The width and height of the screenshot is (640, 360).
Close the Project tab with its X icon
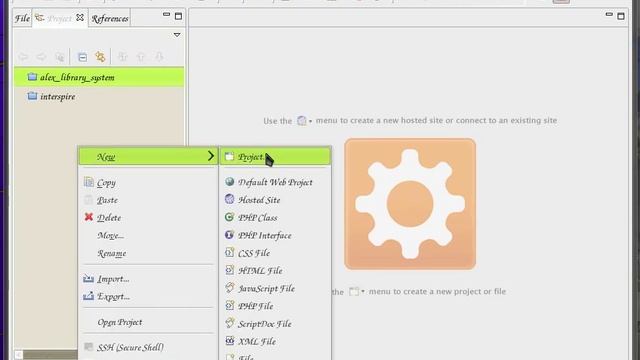point(80,18)
